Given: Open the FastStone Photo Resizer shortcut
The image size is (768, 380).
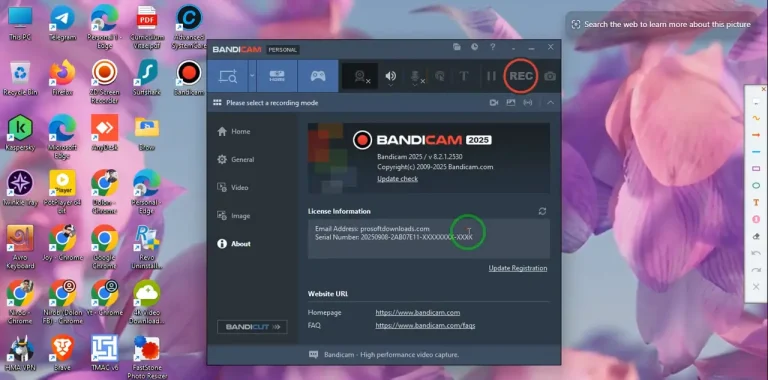Looking at the screenshot, I should pos(146,356).
